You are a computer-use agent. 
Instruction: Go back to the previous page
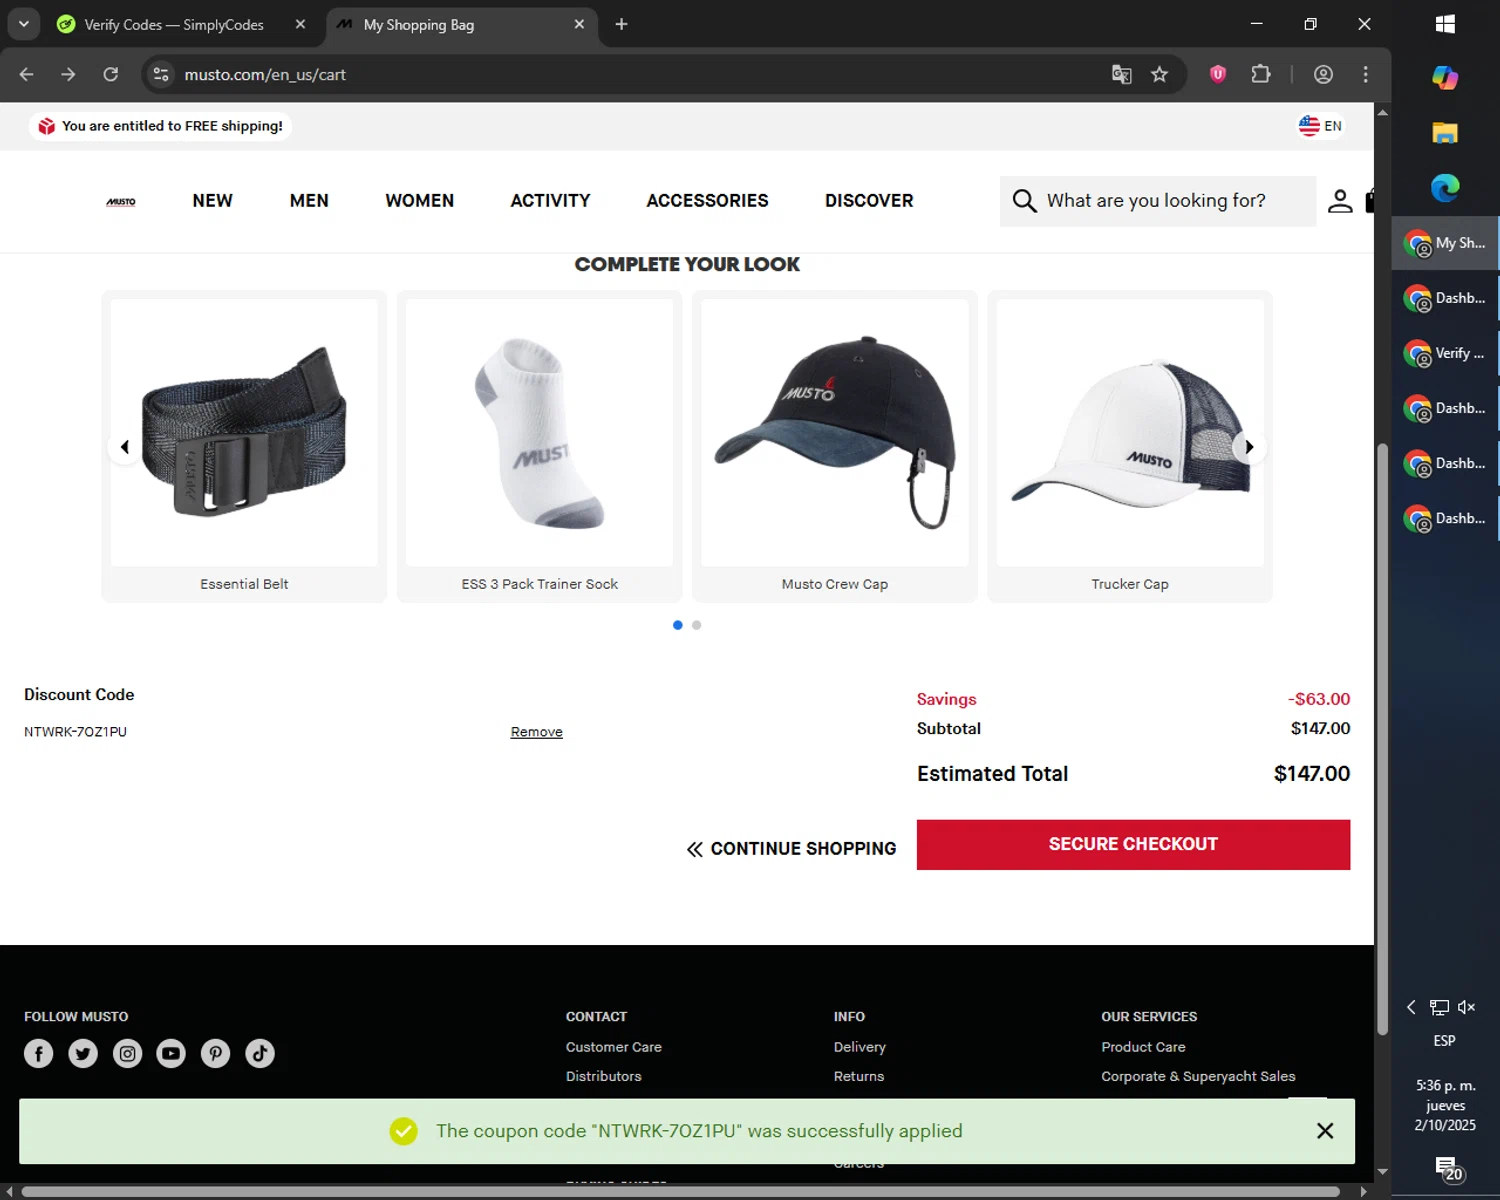[27, 74]
